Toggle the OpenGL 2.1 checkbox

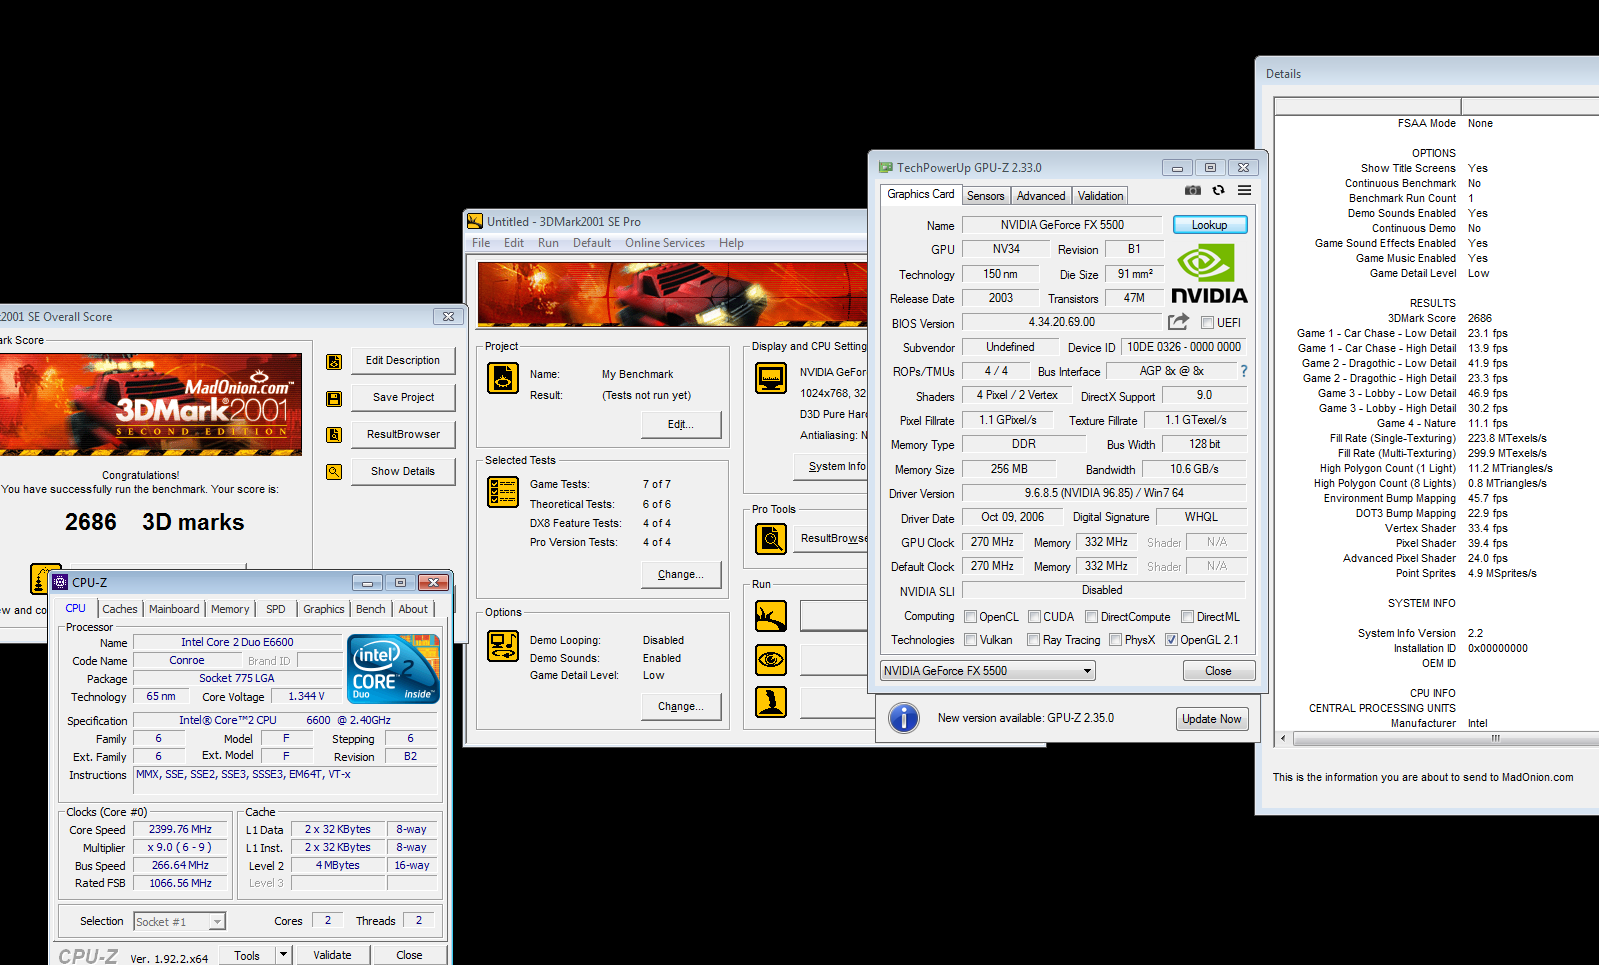point(1171,640)
